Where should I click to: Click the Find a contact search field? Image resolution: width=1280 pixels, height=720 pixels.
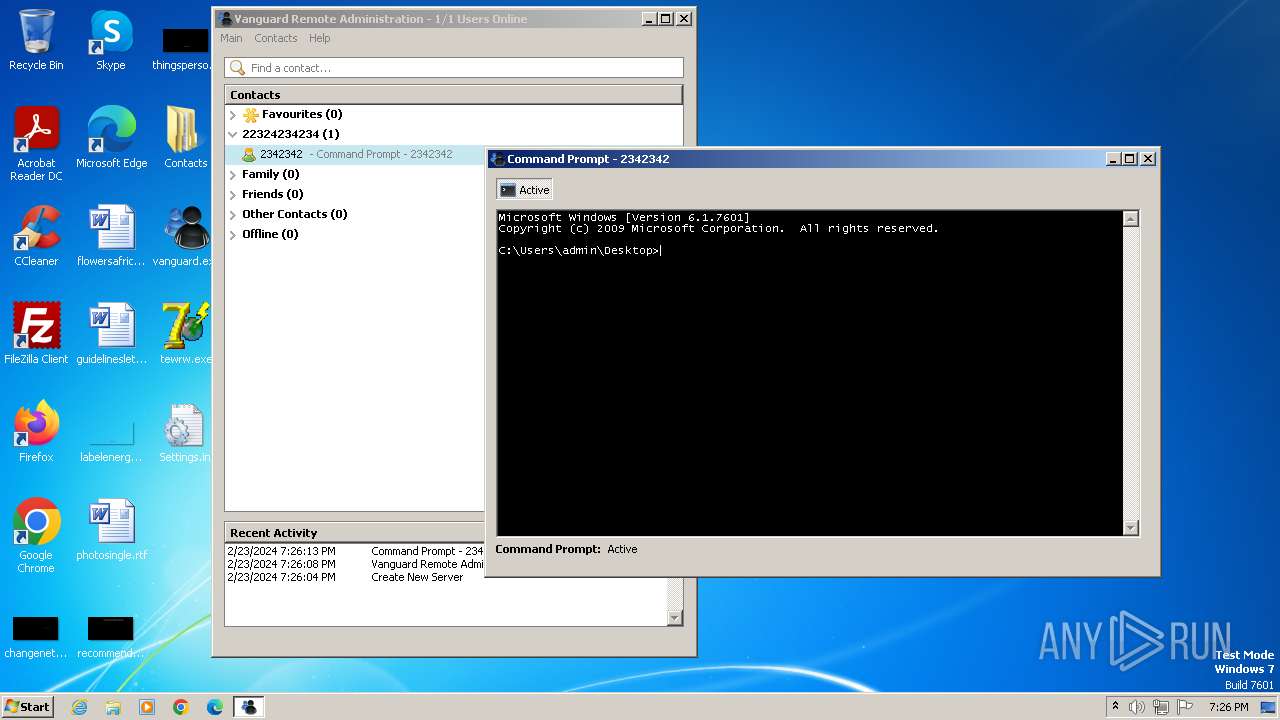click(x=454, y=68)
